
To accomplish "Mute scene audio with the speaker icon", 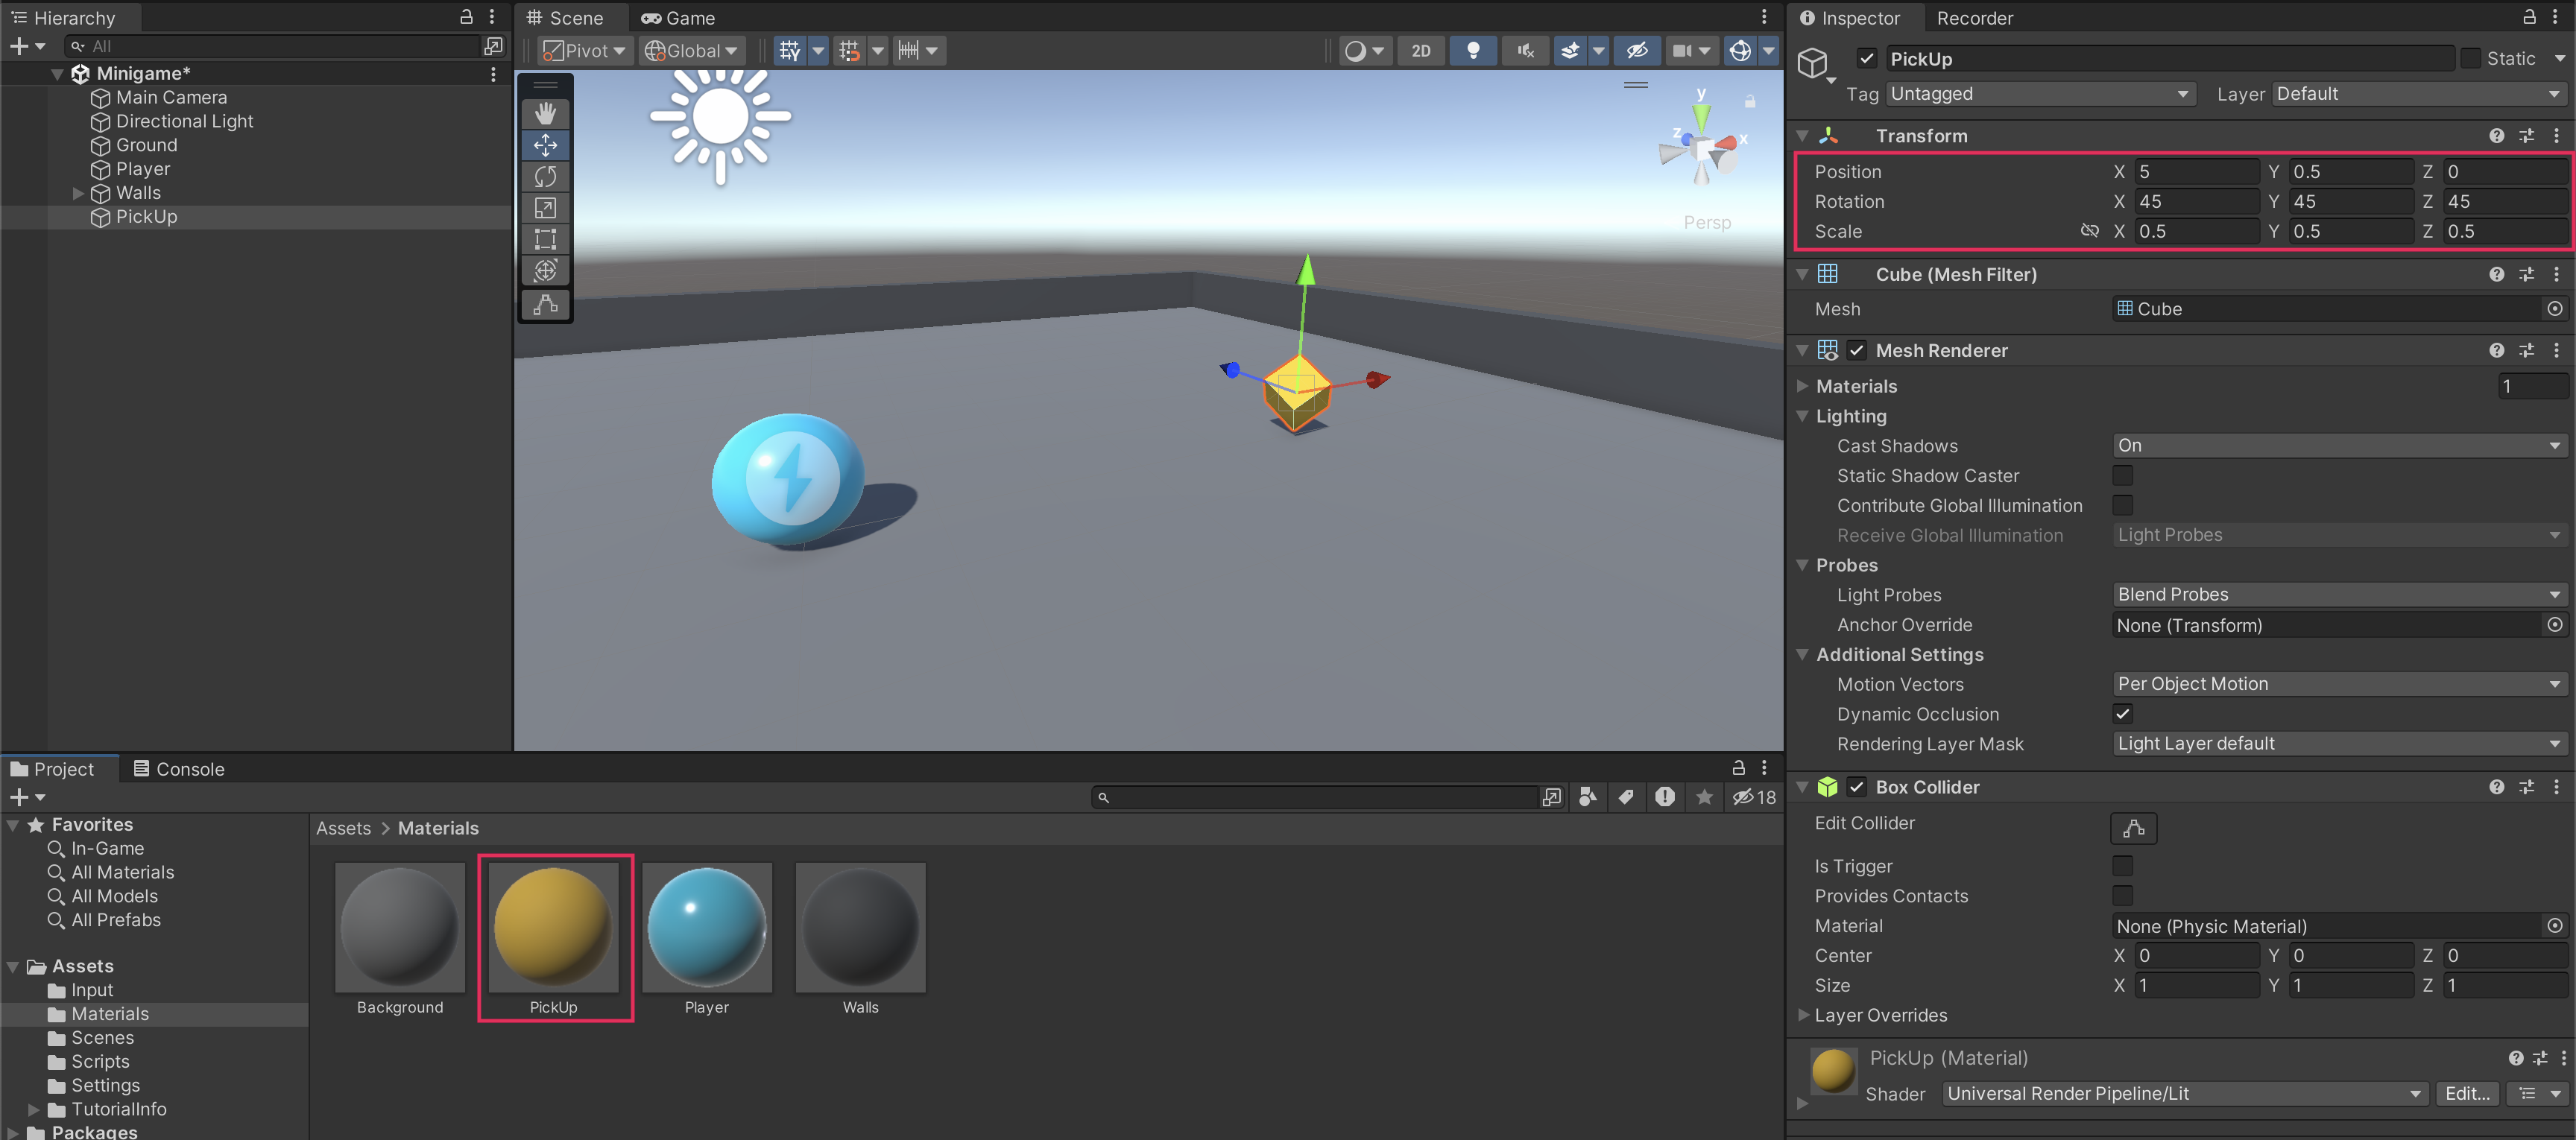I will 1525,50.
